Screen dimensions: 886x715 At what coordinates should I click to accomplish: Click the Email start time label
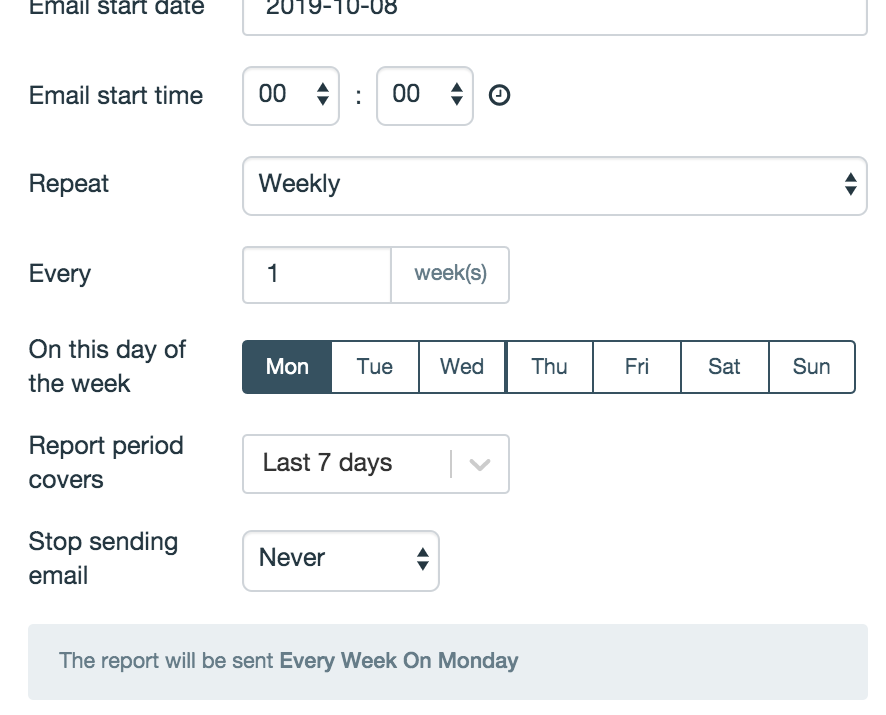[116, 96]
